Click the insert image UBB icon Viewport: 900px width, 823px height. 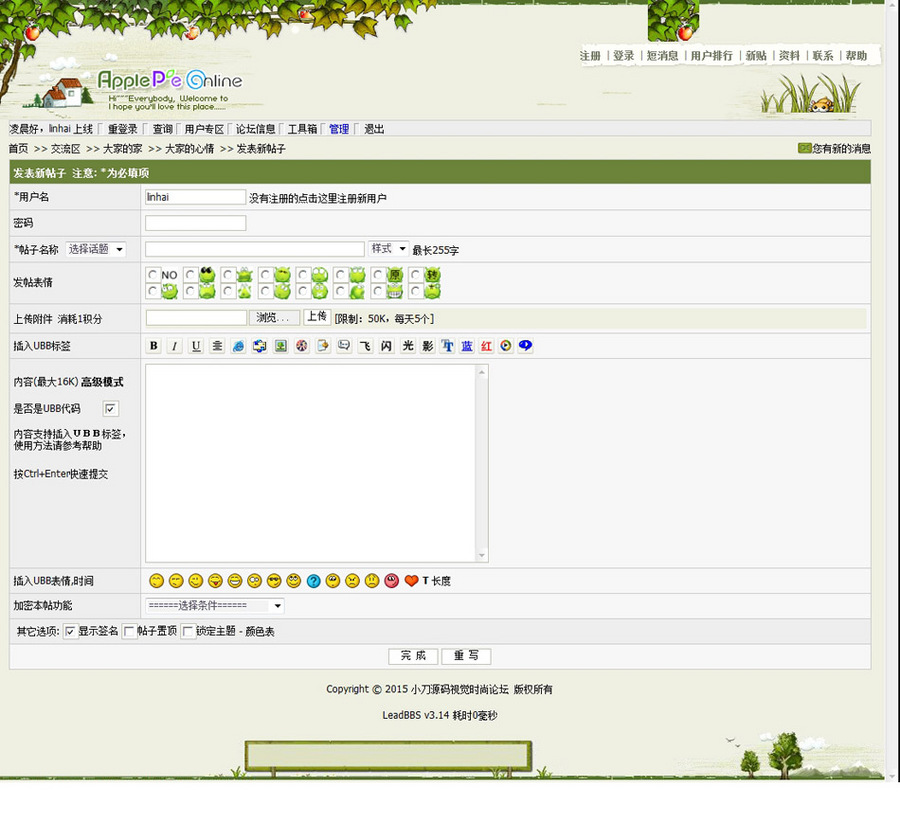(283, 346)
